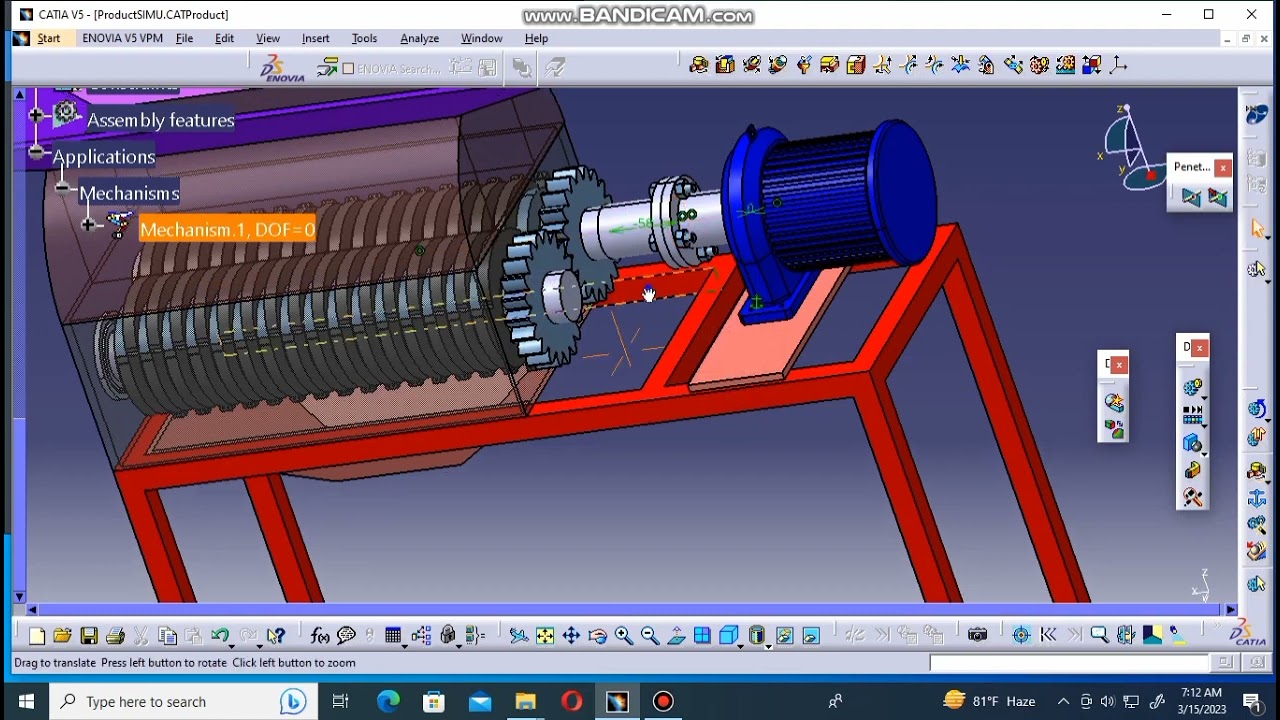Open the Analyze menu
The height and width of the screenshot is (720, 1280).
(x=420, y=39)
